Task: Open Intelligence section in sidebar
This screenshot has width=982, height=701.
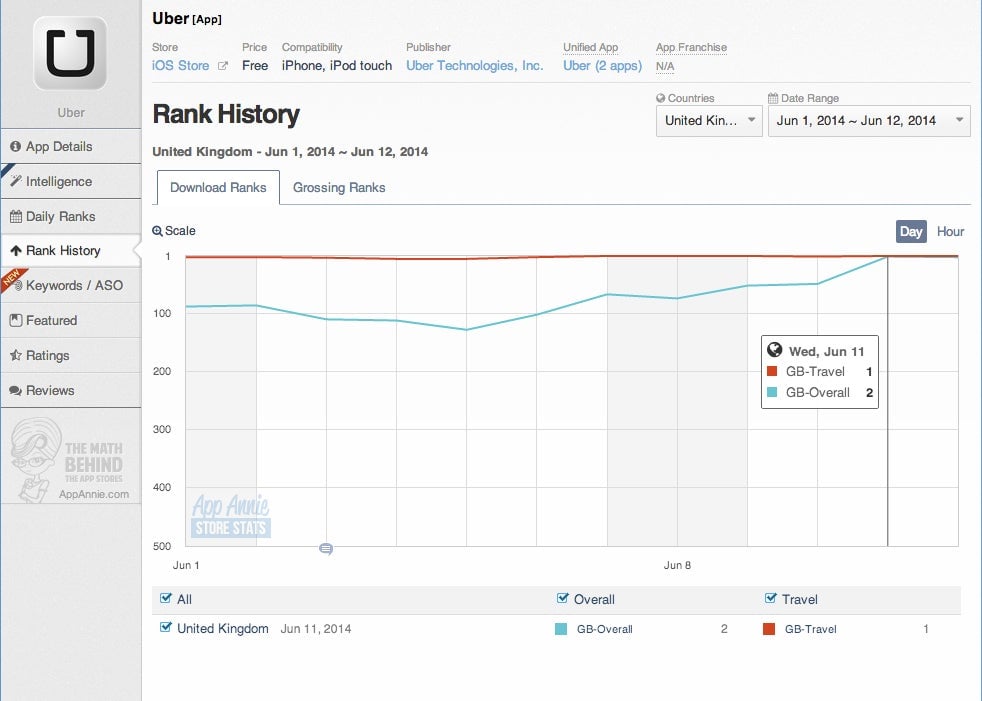Action: pyautogui.click(x=71, y=182)
